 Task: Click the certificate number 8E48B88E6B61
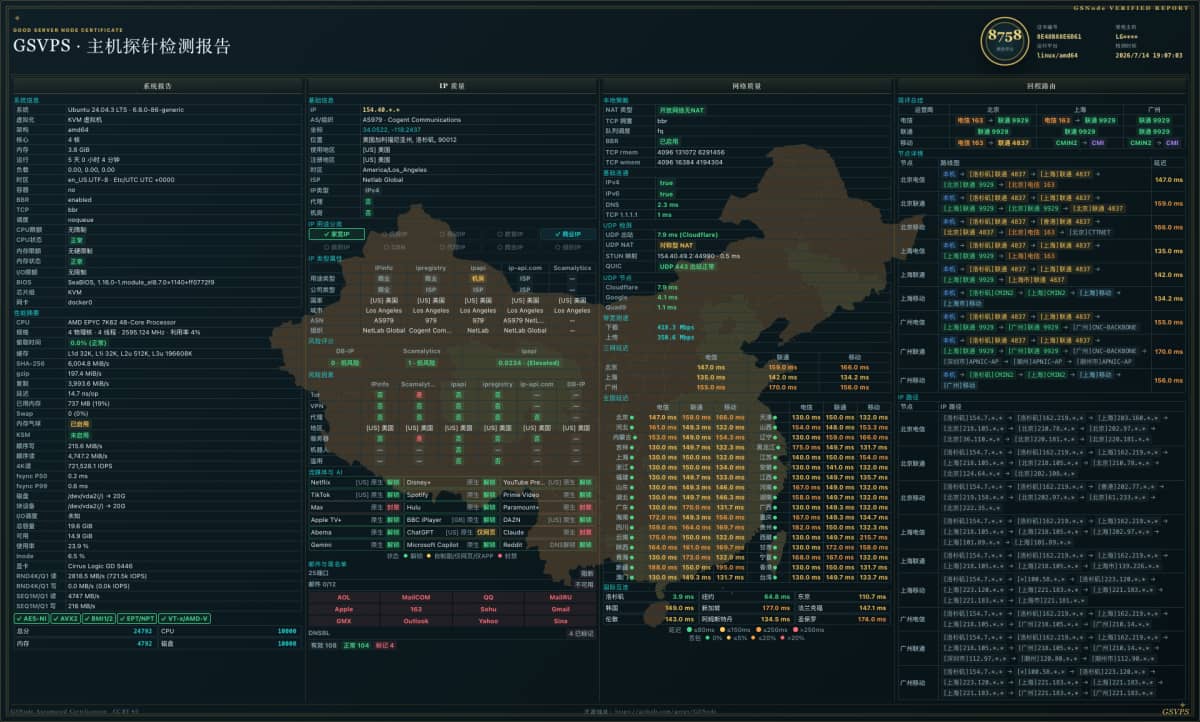[x=1057, y=35]
